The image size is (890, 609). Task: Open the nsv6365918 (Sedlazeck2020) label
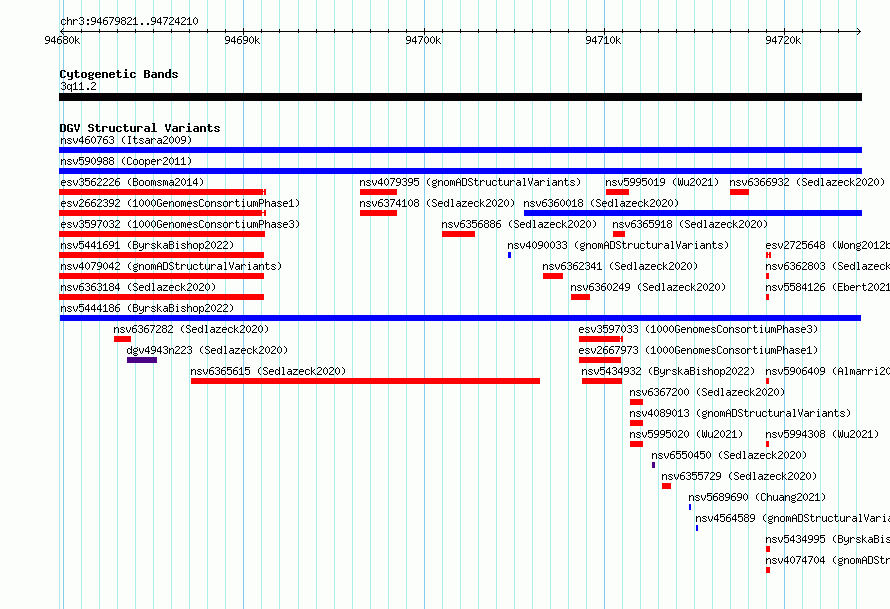690,224
